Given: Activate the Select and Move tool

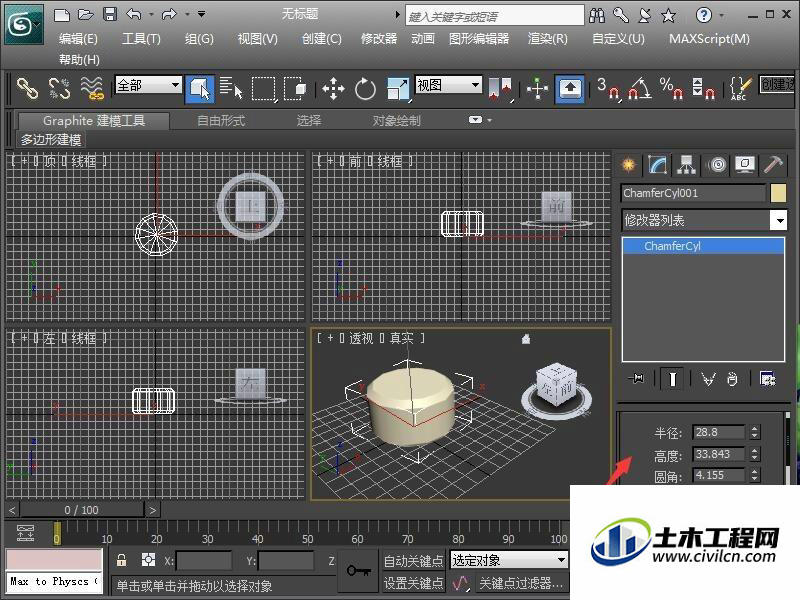Looking at the screenshot, I should point(333,89).
